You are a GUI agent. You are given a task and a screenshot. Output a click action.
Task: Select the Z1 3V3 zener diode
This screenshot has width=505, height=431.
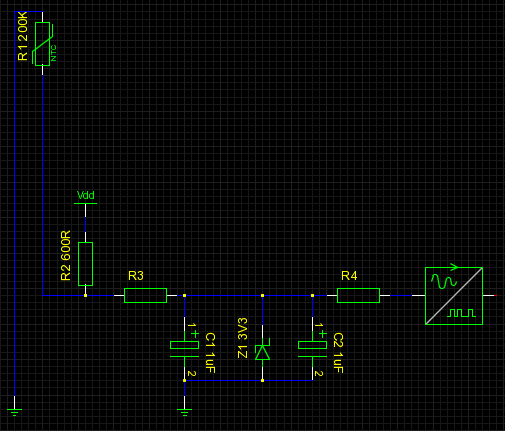click(x=263, y=352)
